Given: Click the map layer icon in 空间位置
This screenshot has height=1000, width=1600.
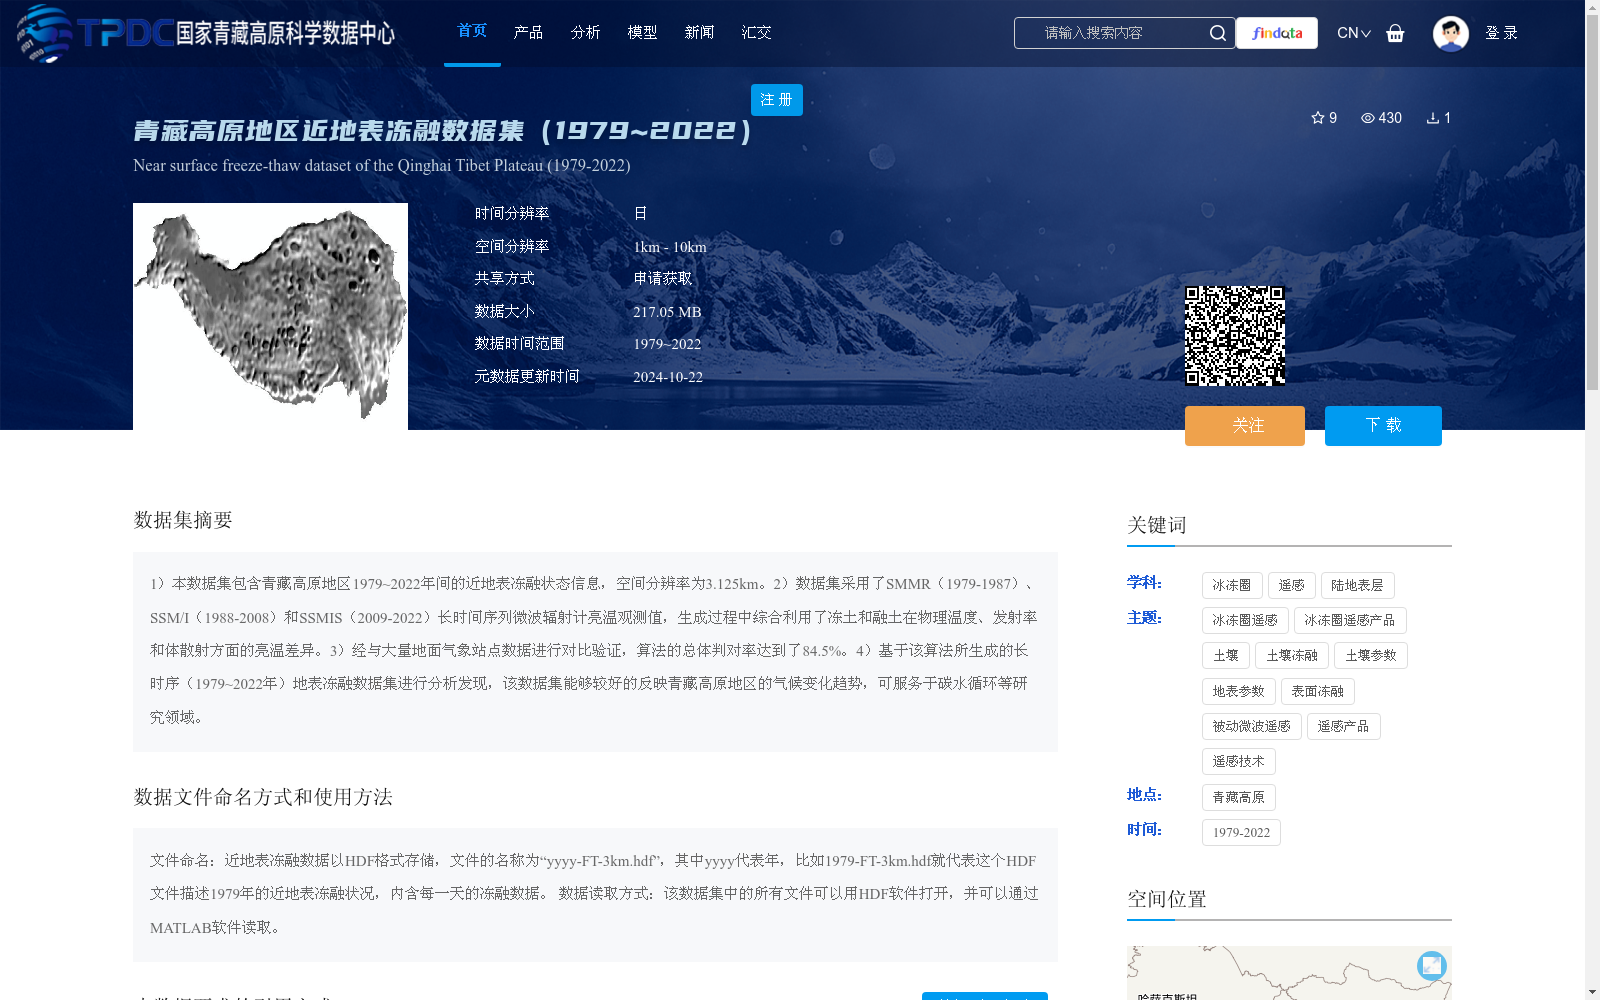Looking at the screenshot, I should click(1432, 965).
